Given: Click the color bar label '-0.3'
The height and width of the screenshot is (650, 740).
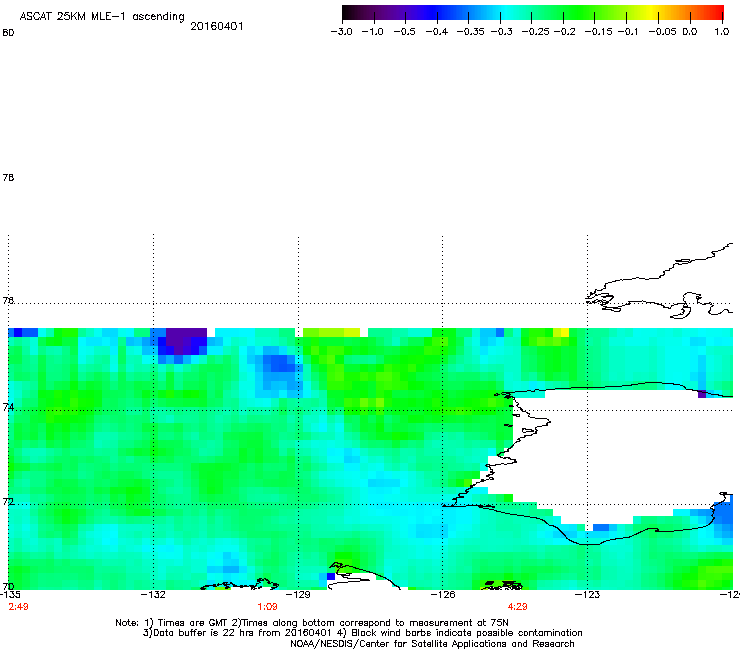Looking at the screenshot, I should coord(501,32).
